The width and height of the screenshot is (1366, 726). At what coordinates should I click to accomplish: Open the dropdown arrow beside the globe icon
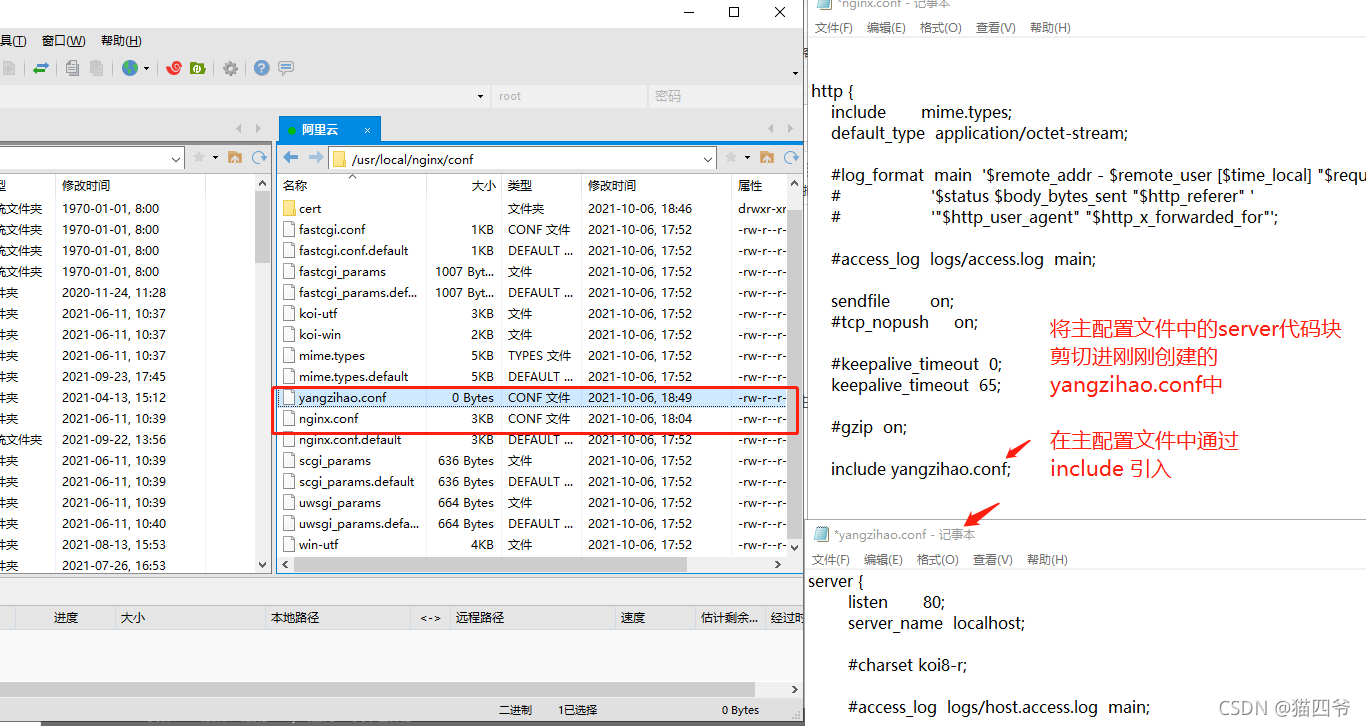pyautogui.click(x=146, y=68)
